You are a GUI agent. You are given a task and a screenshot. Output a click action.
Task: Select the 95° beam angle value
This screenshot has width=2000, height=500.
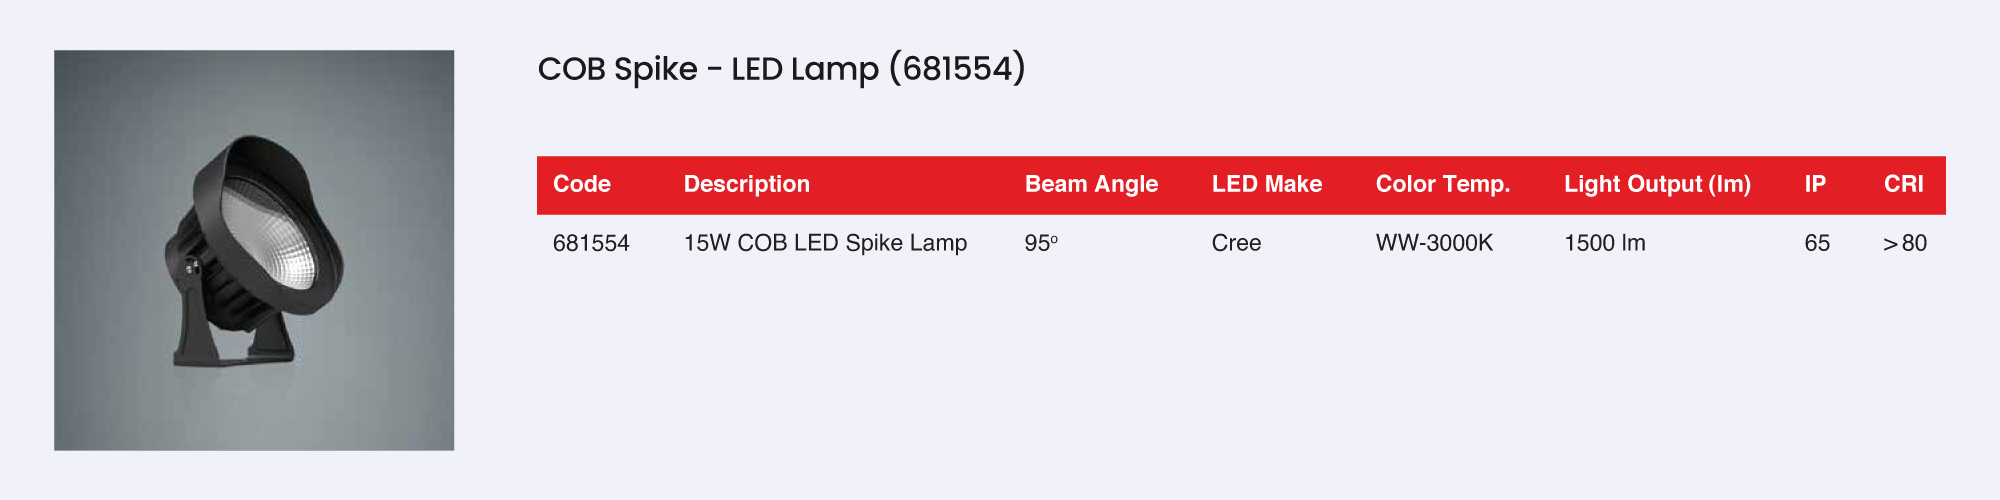pyautogui.click(x=1041, y=243)
